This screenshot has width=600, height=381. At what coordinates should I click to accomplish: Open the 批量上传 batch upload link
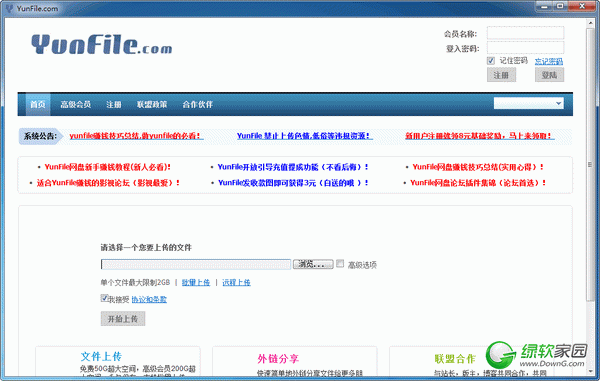[196, 282]
